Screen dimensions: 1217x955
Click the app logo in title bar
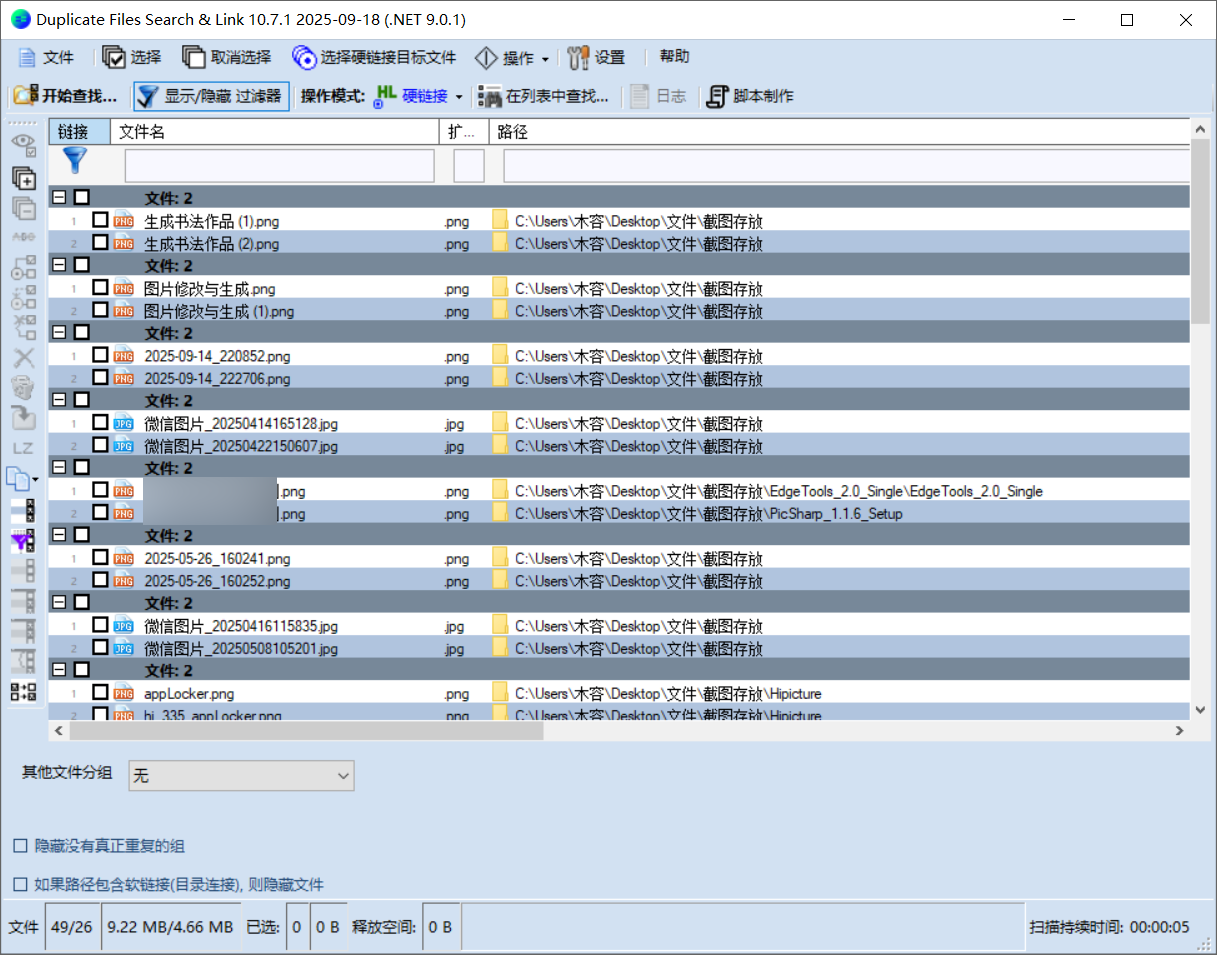point(21,19)
